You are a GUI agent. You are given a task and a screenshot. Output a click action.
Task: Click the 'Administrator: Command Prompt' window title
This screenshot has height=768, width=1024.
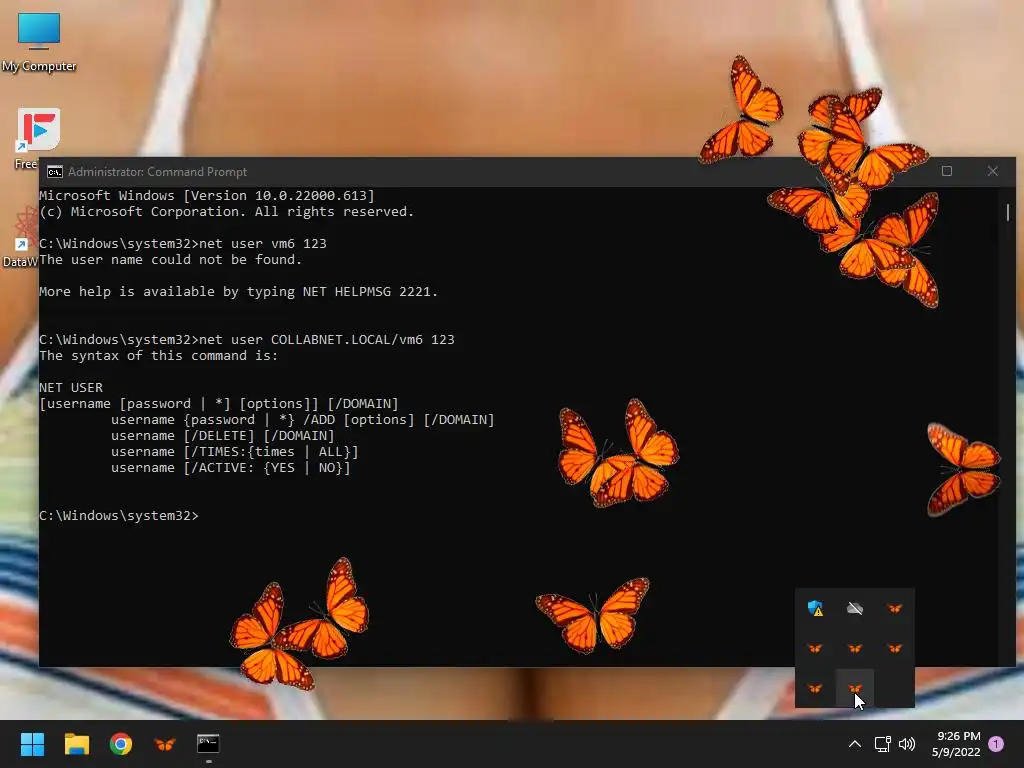click(x=157, y=172)
